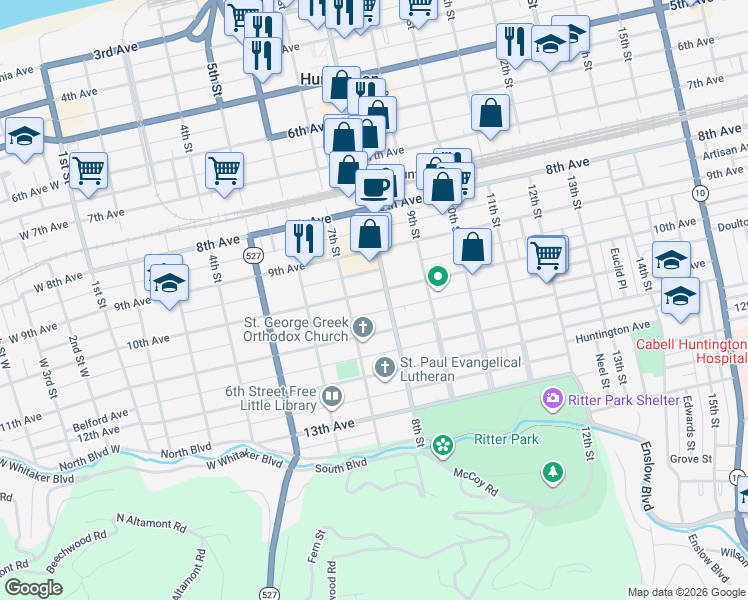Image resolution: width=748 pixels, height=600 pixels.
Task: Click the restaurant marker beside 12th St at top
Action: pos(515,43)
